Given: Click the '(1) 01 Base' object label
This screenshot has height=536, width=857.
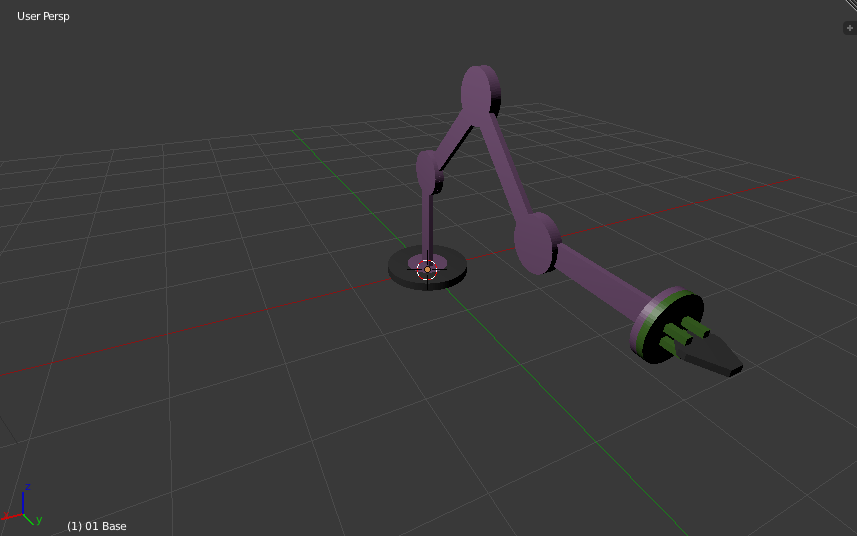Looking at the screenshot, I should (x=97, y=526).
